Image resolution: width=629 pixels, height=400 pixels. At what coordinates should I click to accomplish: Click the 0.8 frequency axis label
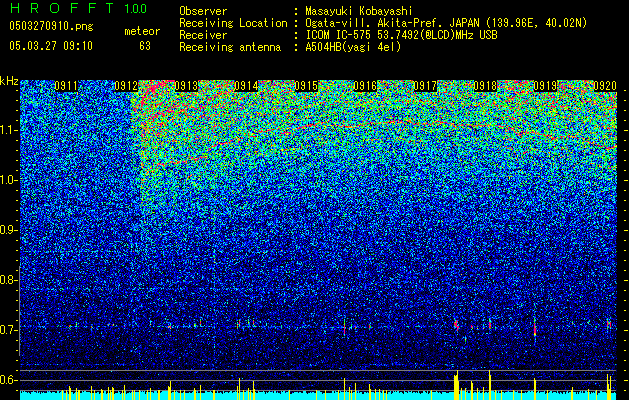tap(8, 280)
